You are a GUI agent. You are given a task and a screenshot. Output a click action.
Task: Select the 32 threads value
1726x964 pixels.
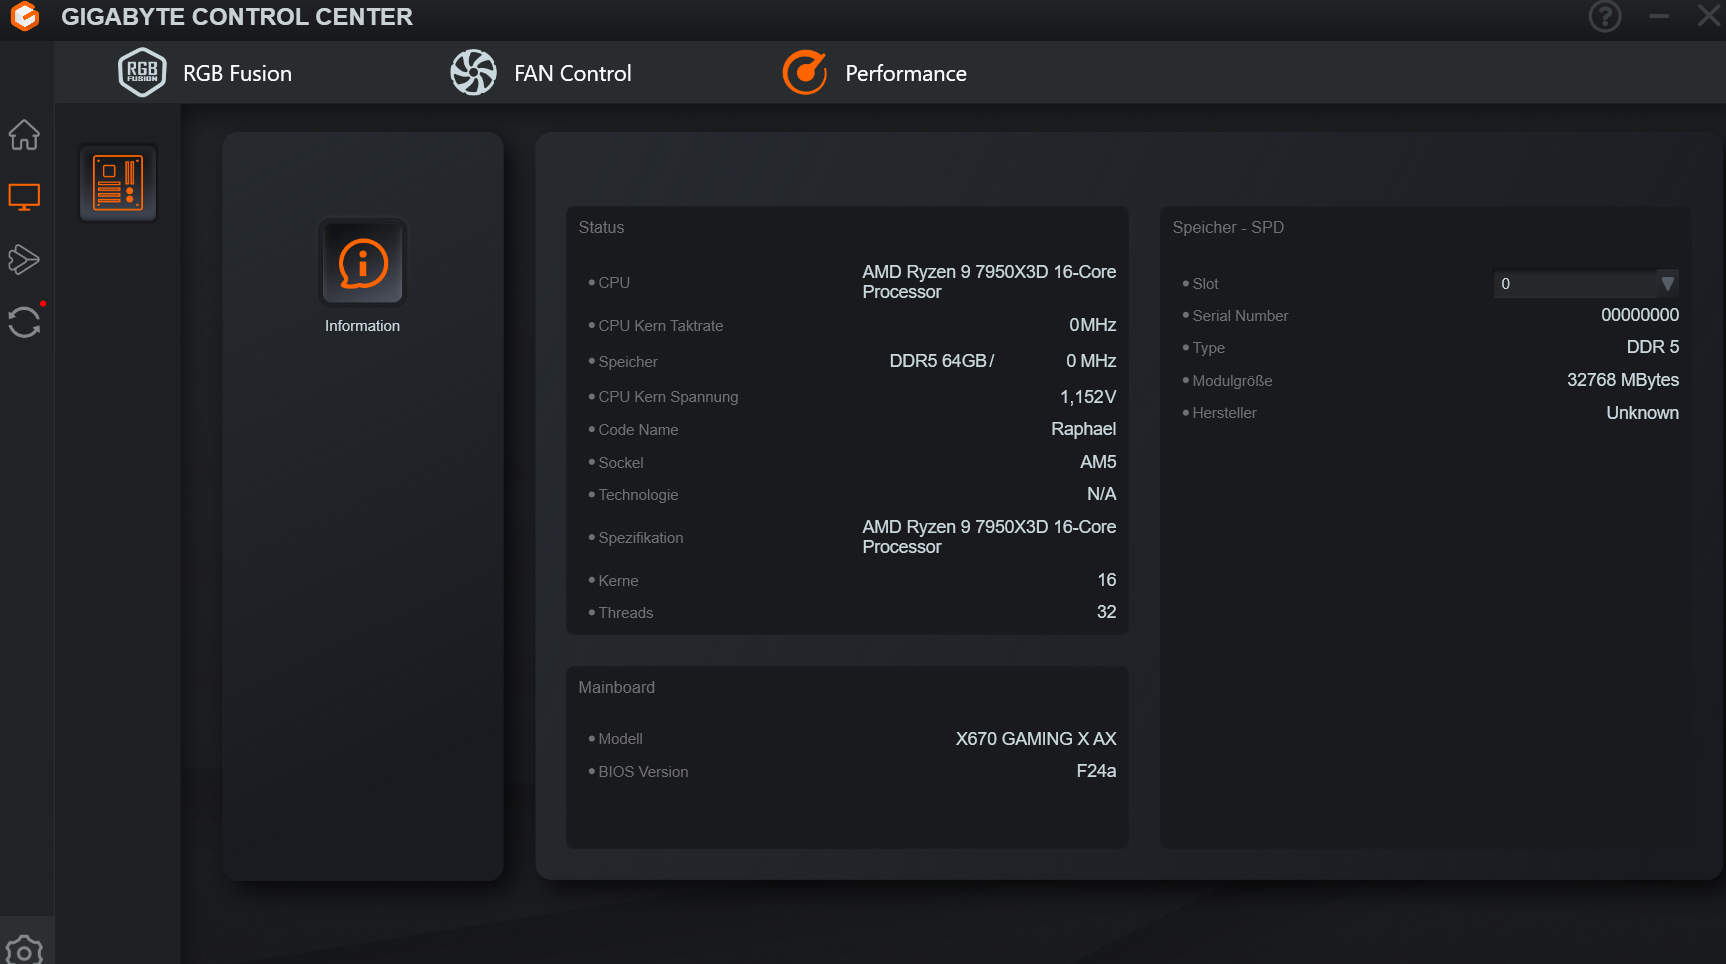pyautogui.click(x=1106, y=612)
